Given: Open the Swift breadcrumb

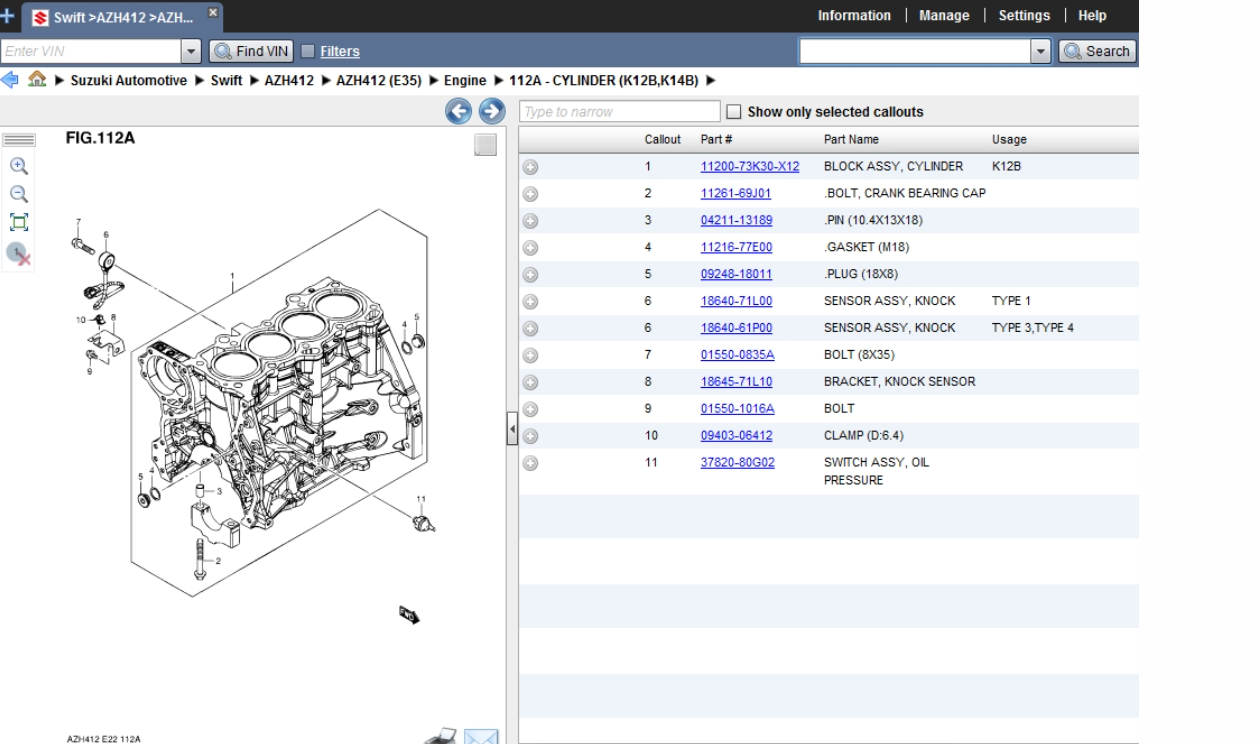Looking at the screenshot, I should tap(226, 81).
